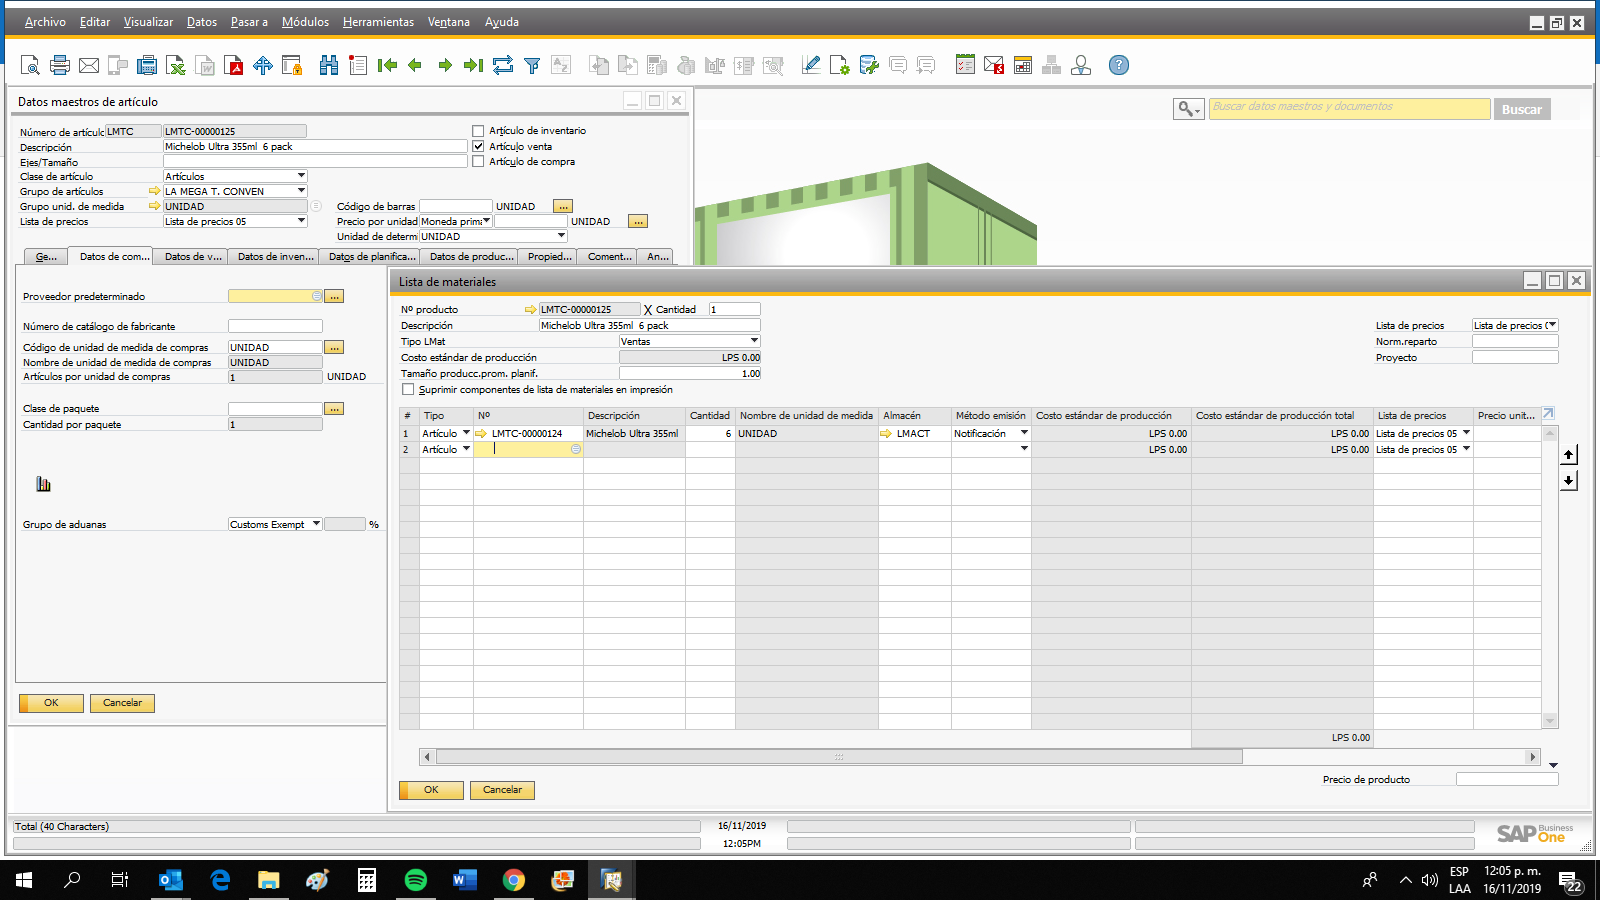Go to previous record green arrow
This screenshot has width=1600, height=900.
tap(415, 65)
